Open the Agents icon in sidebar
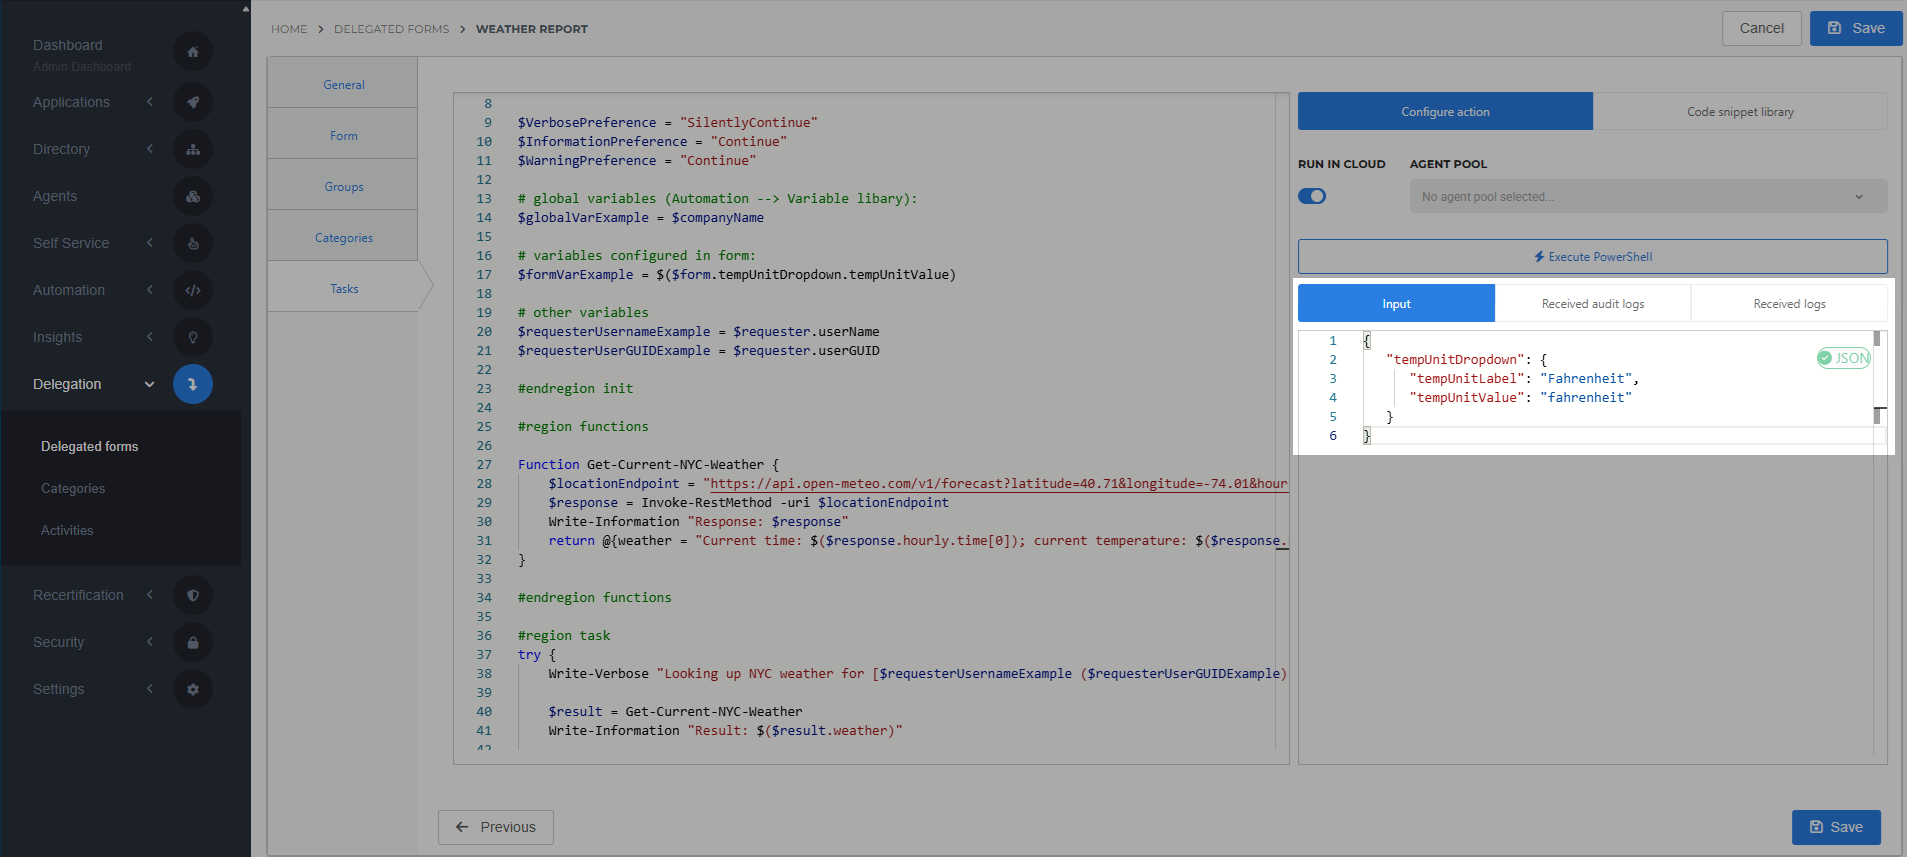Viewport: 1907px width, 857px height. (x=193, y=196)
